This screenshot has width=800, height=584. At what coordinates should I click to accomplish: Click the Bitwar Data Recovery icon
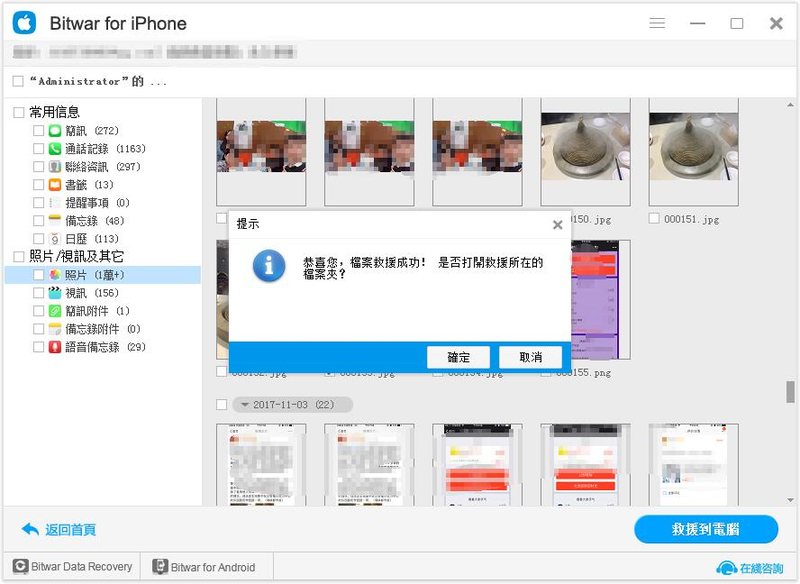pyautogui.click(x=20, y=567)
